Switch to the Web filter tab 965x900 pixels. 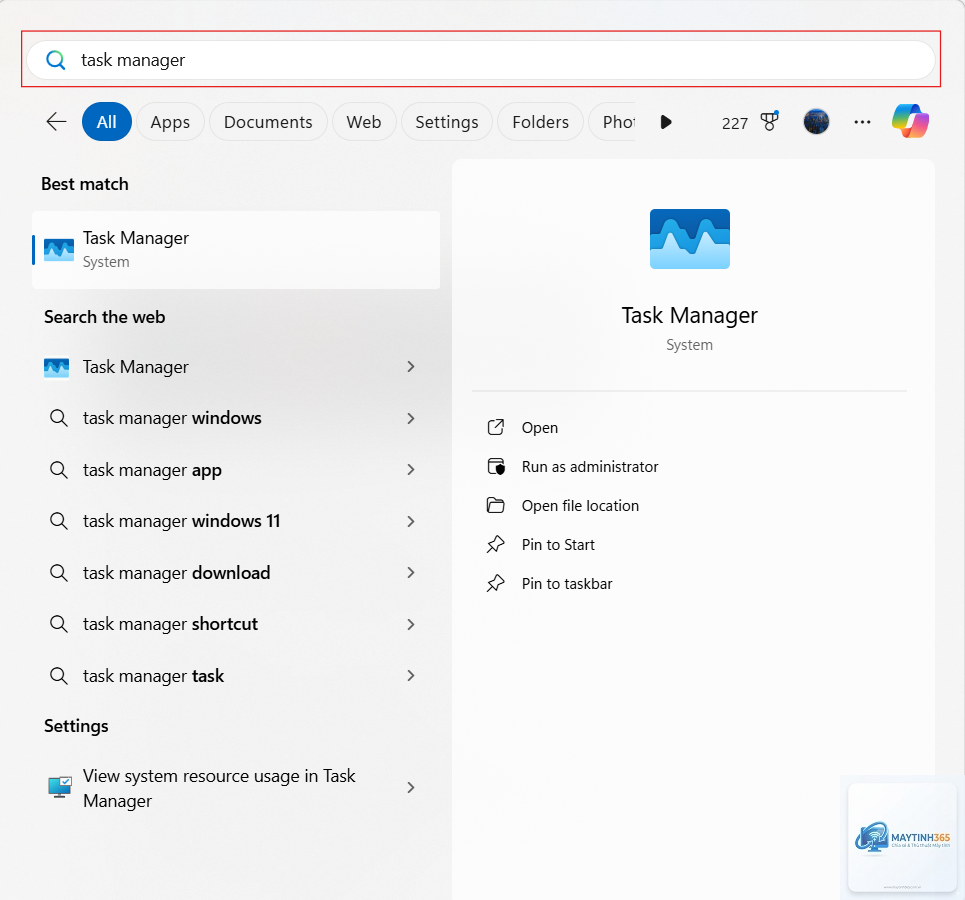point(364,122)
